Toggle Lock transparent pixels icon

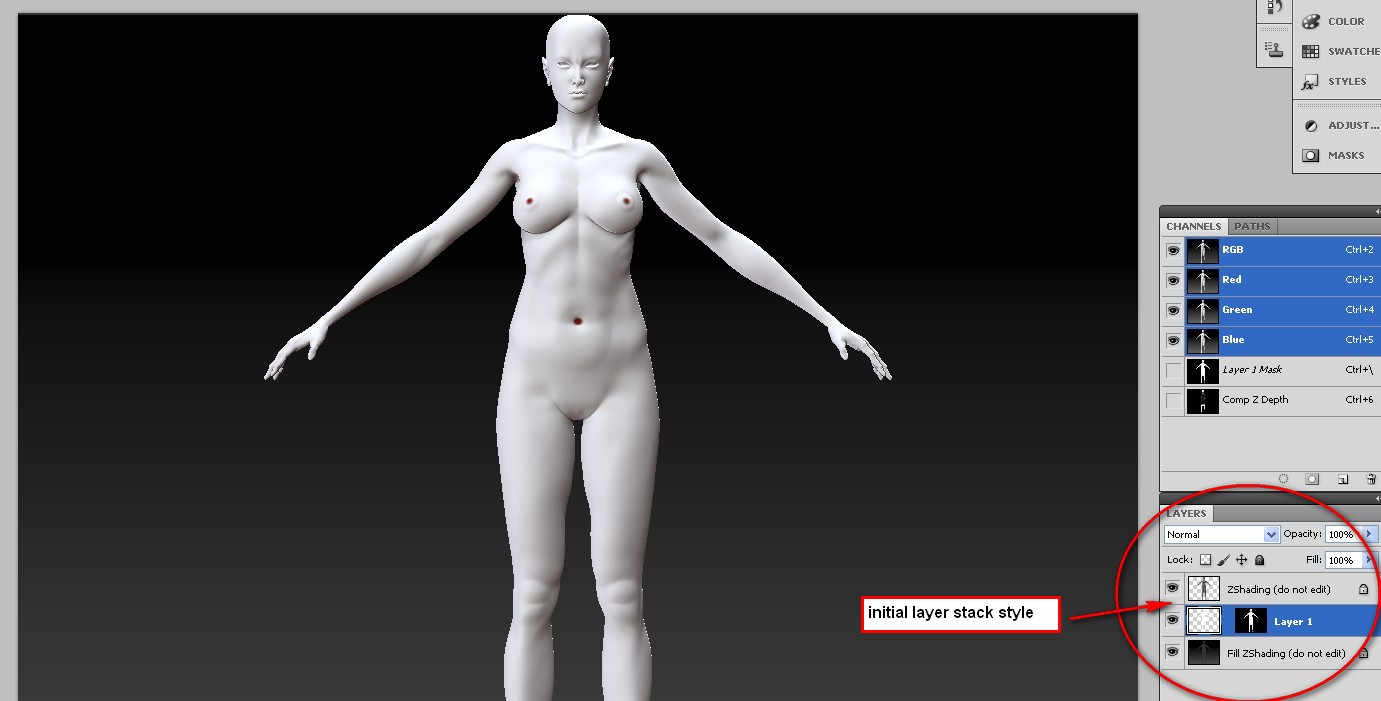pos(1205,560)
